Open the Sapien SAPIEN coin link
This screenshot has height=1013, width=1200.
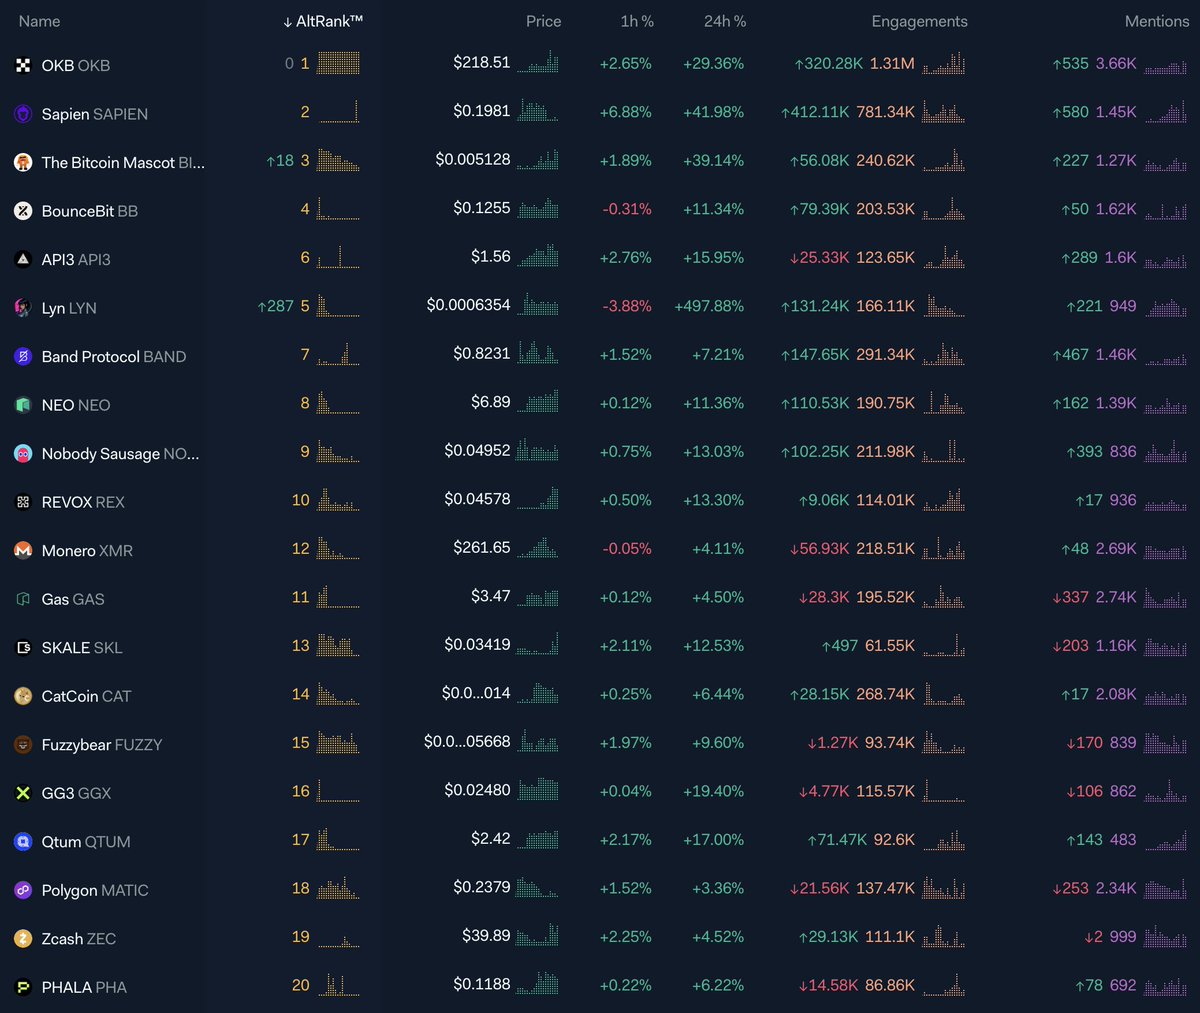click(x=95, y=114)
